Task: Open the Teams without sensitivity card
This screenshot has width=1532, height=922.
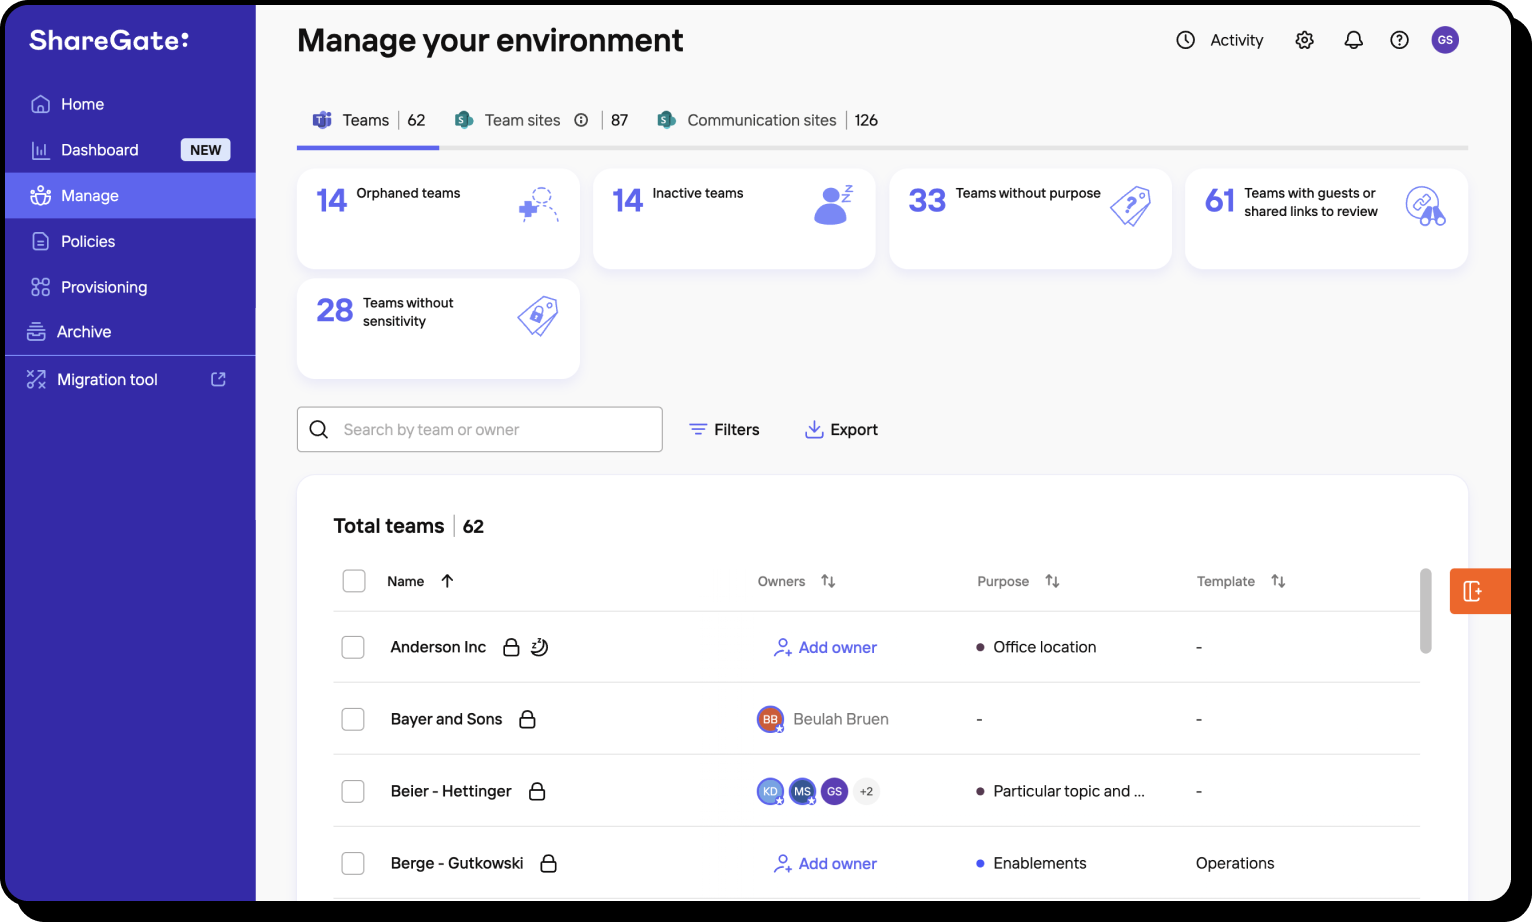Action: pos(438,328)
